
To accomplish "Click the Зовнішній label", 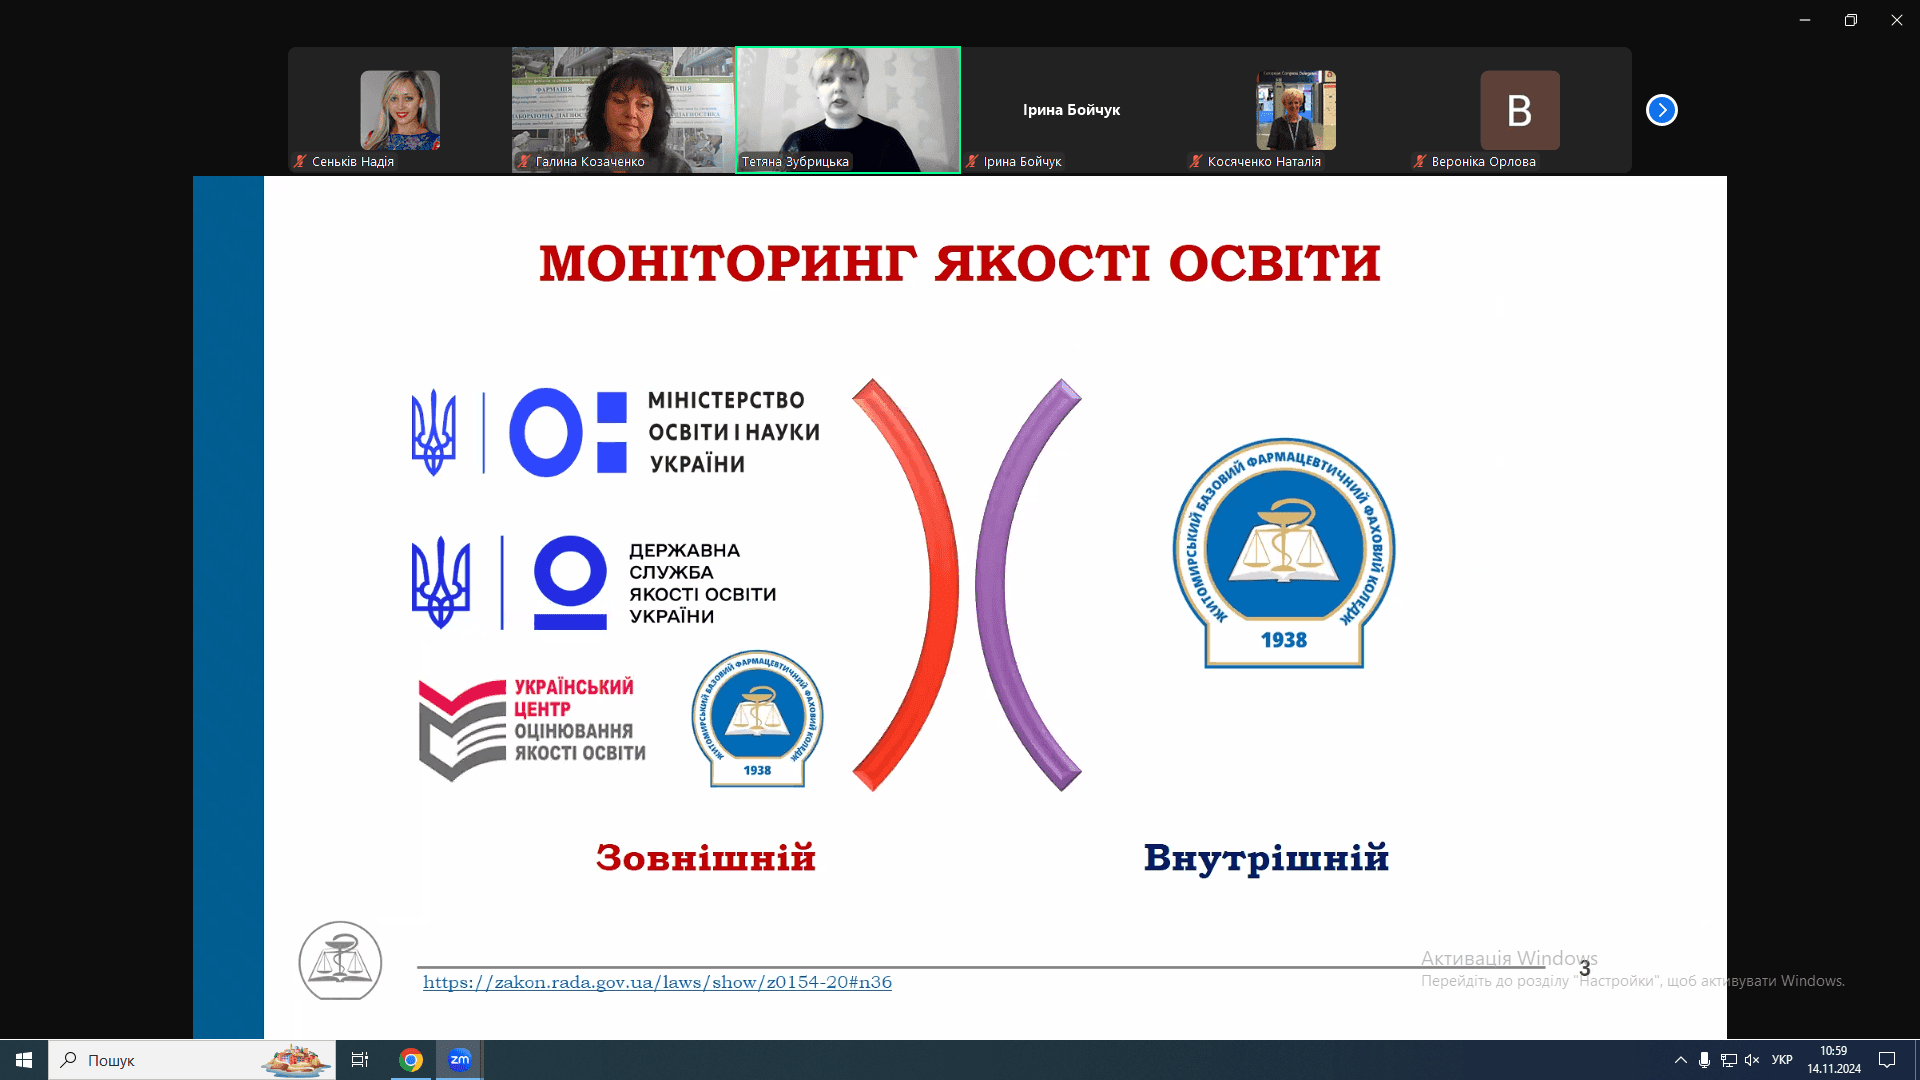I will coord(706,858).
